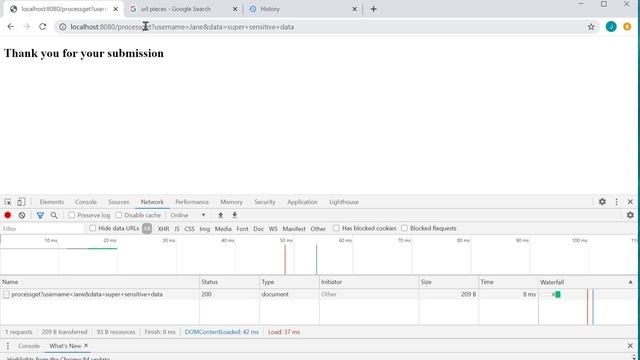Viewport: 640px width, 360px height.
Task: Filter requests by Font
Action: click(x=242, y=229)
